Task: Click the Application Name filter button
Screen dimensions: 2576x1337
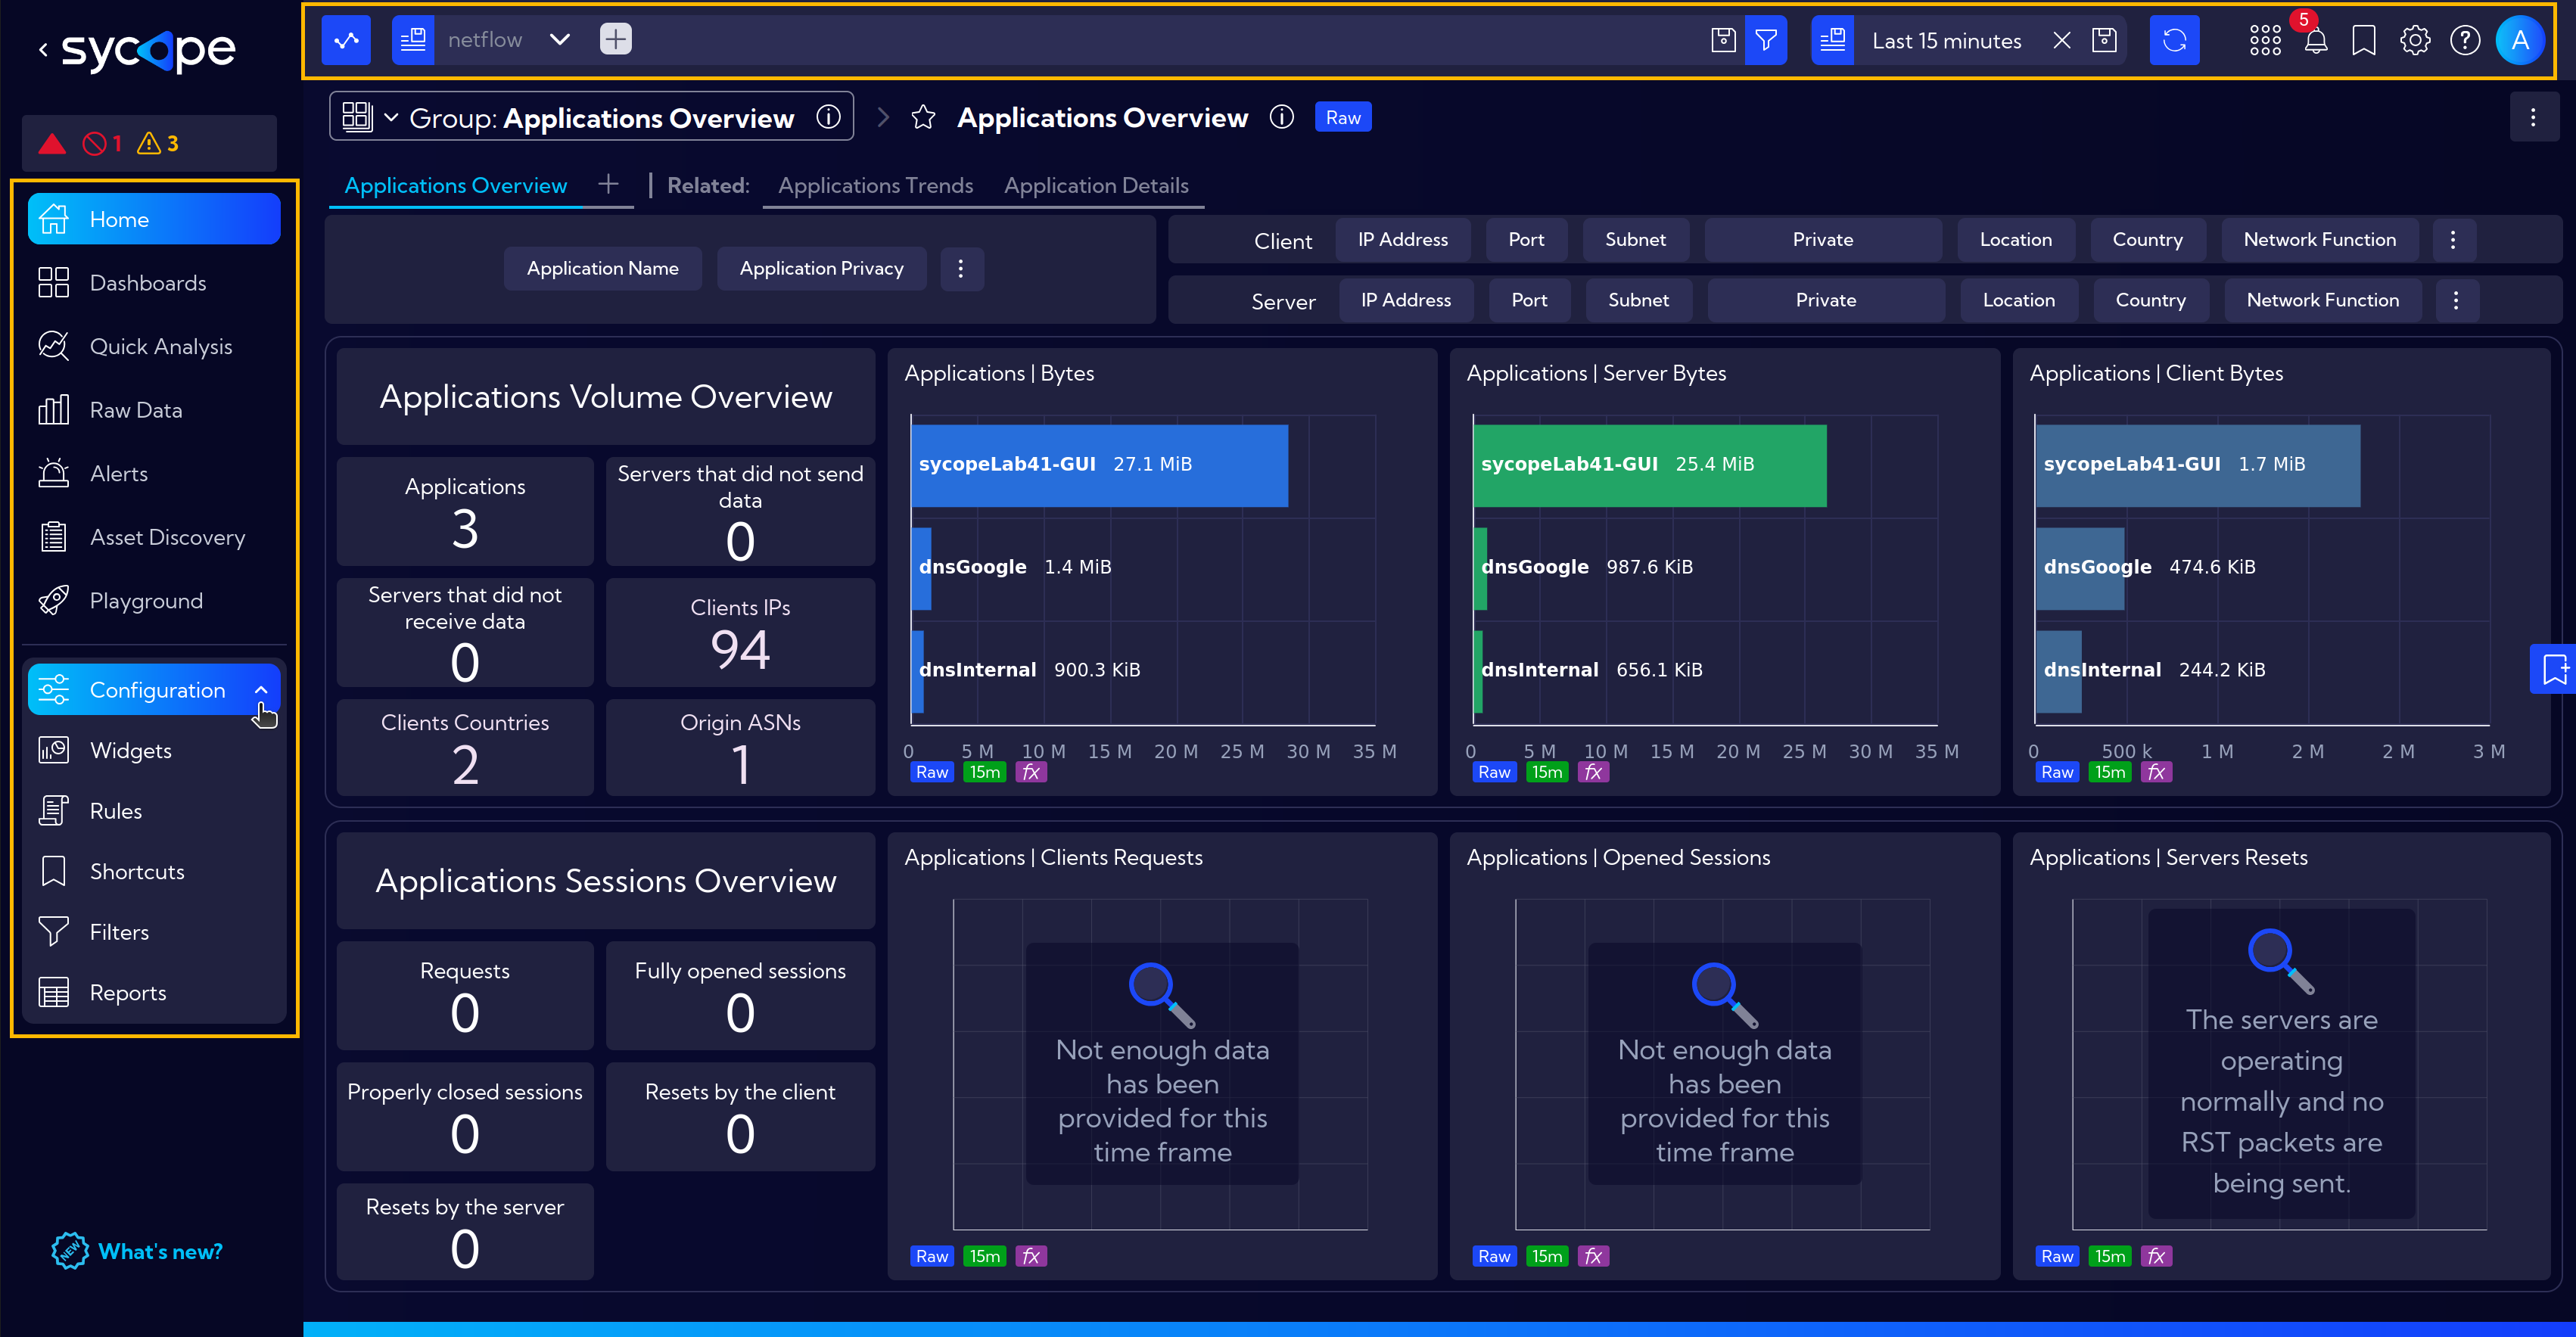Action: coord(602,268)
